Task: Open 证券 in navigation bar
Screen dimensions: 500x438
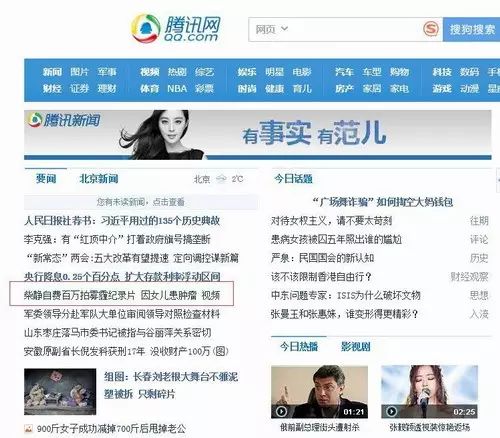Action: point(79,89)
